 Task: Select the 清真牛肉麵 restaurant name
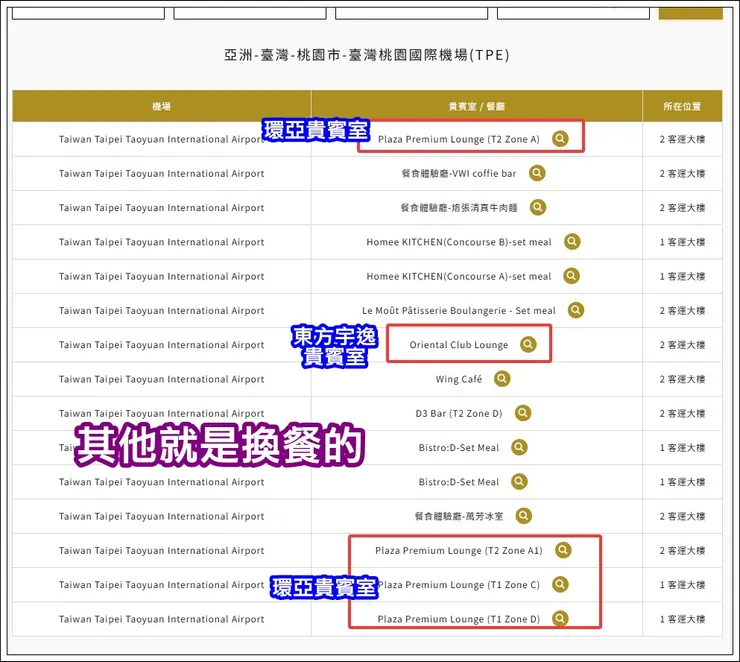tap(459, 208)
